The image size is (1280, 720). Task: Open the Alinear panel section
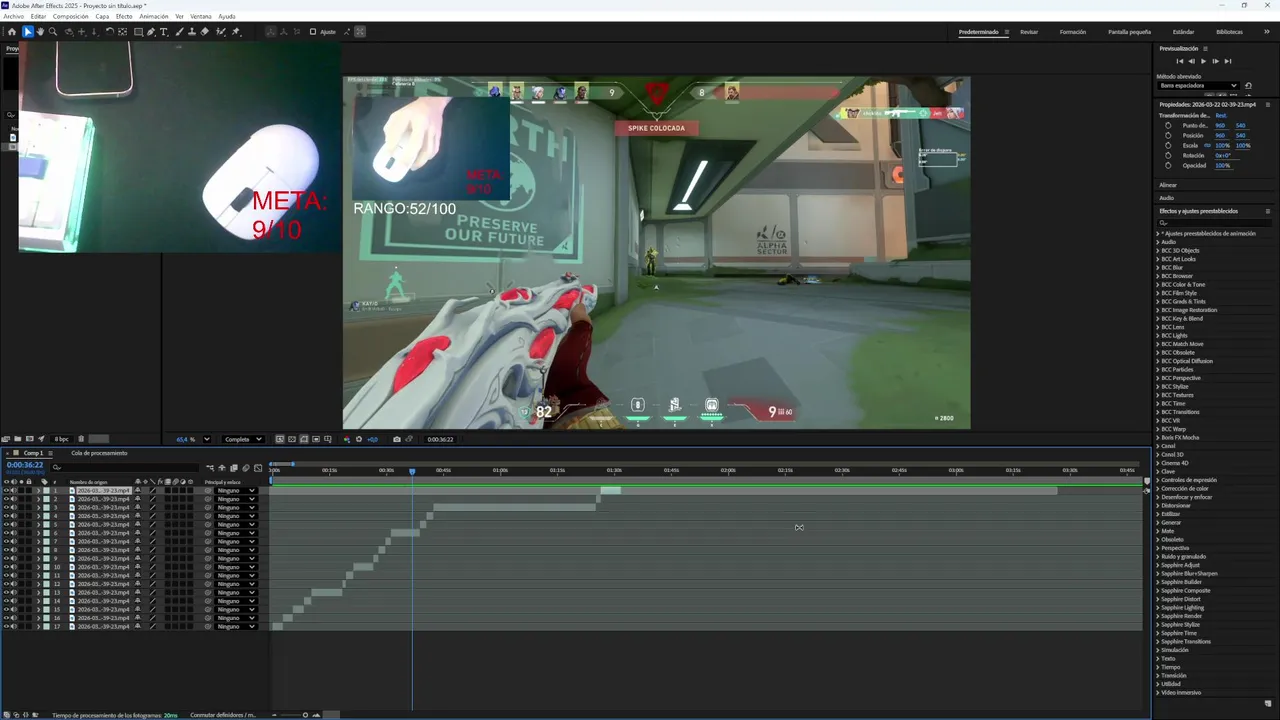click(x=1168, y=185)
